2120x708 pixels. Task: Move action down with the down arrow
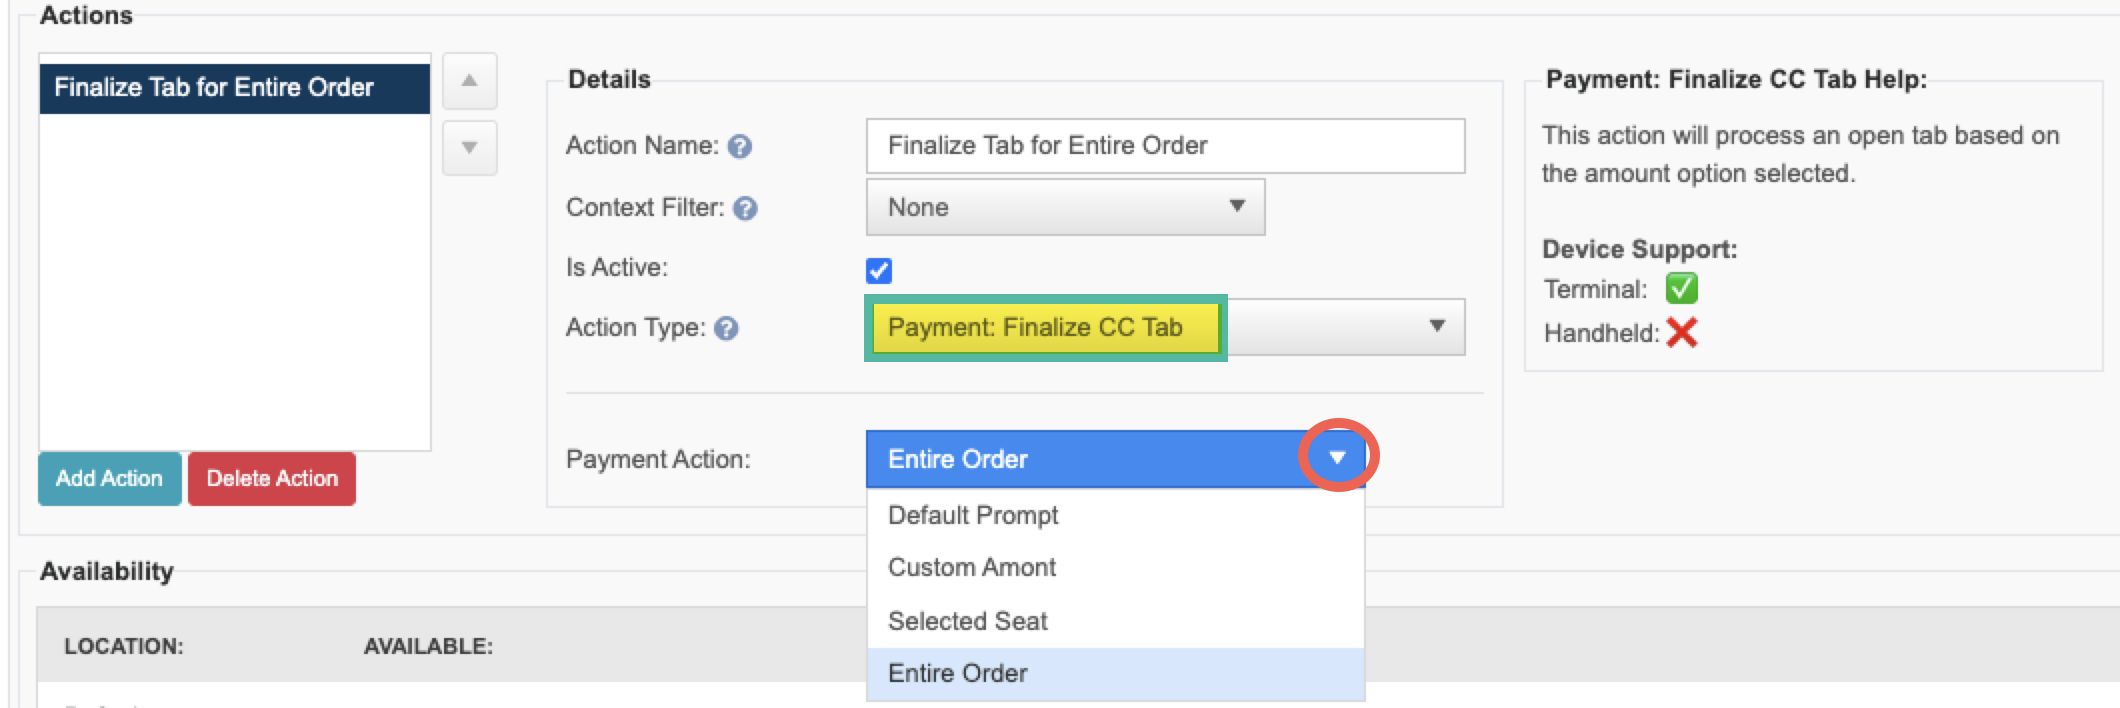(x=469, y=148)
